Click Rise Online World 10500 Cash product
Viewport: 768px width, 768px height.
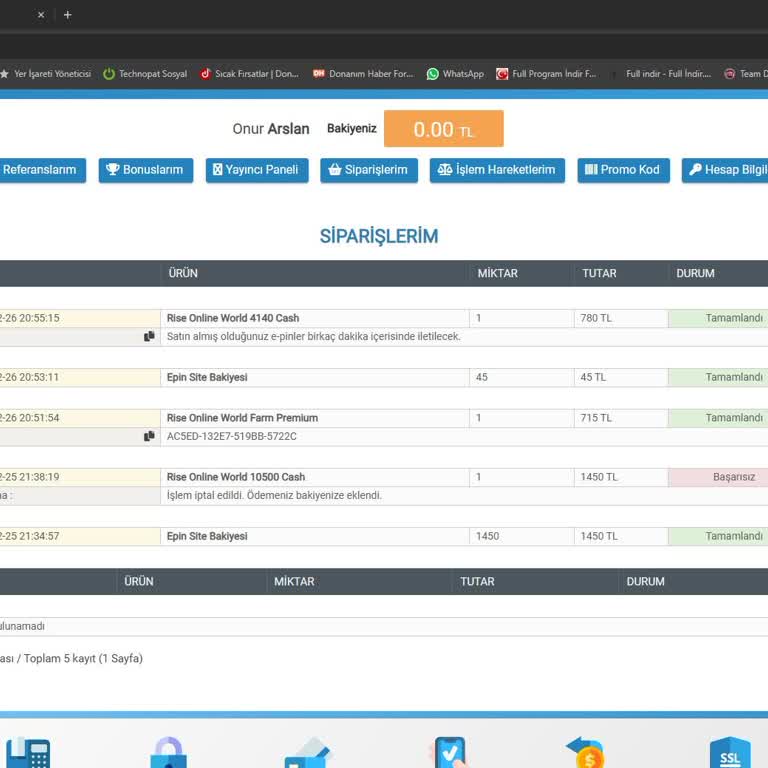(x=236, y=477)
